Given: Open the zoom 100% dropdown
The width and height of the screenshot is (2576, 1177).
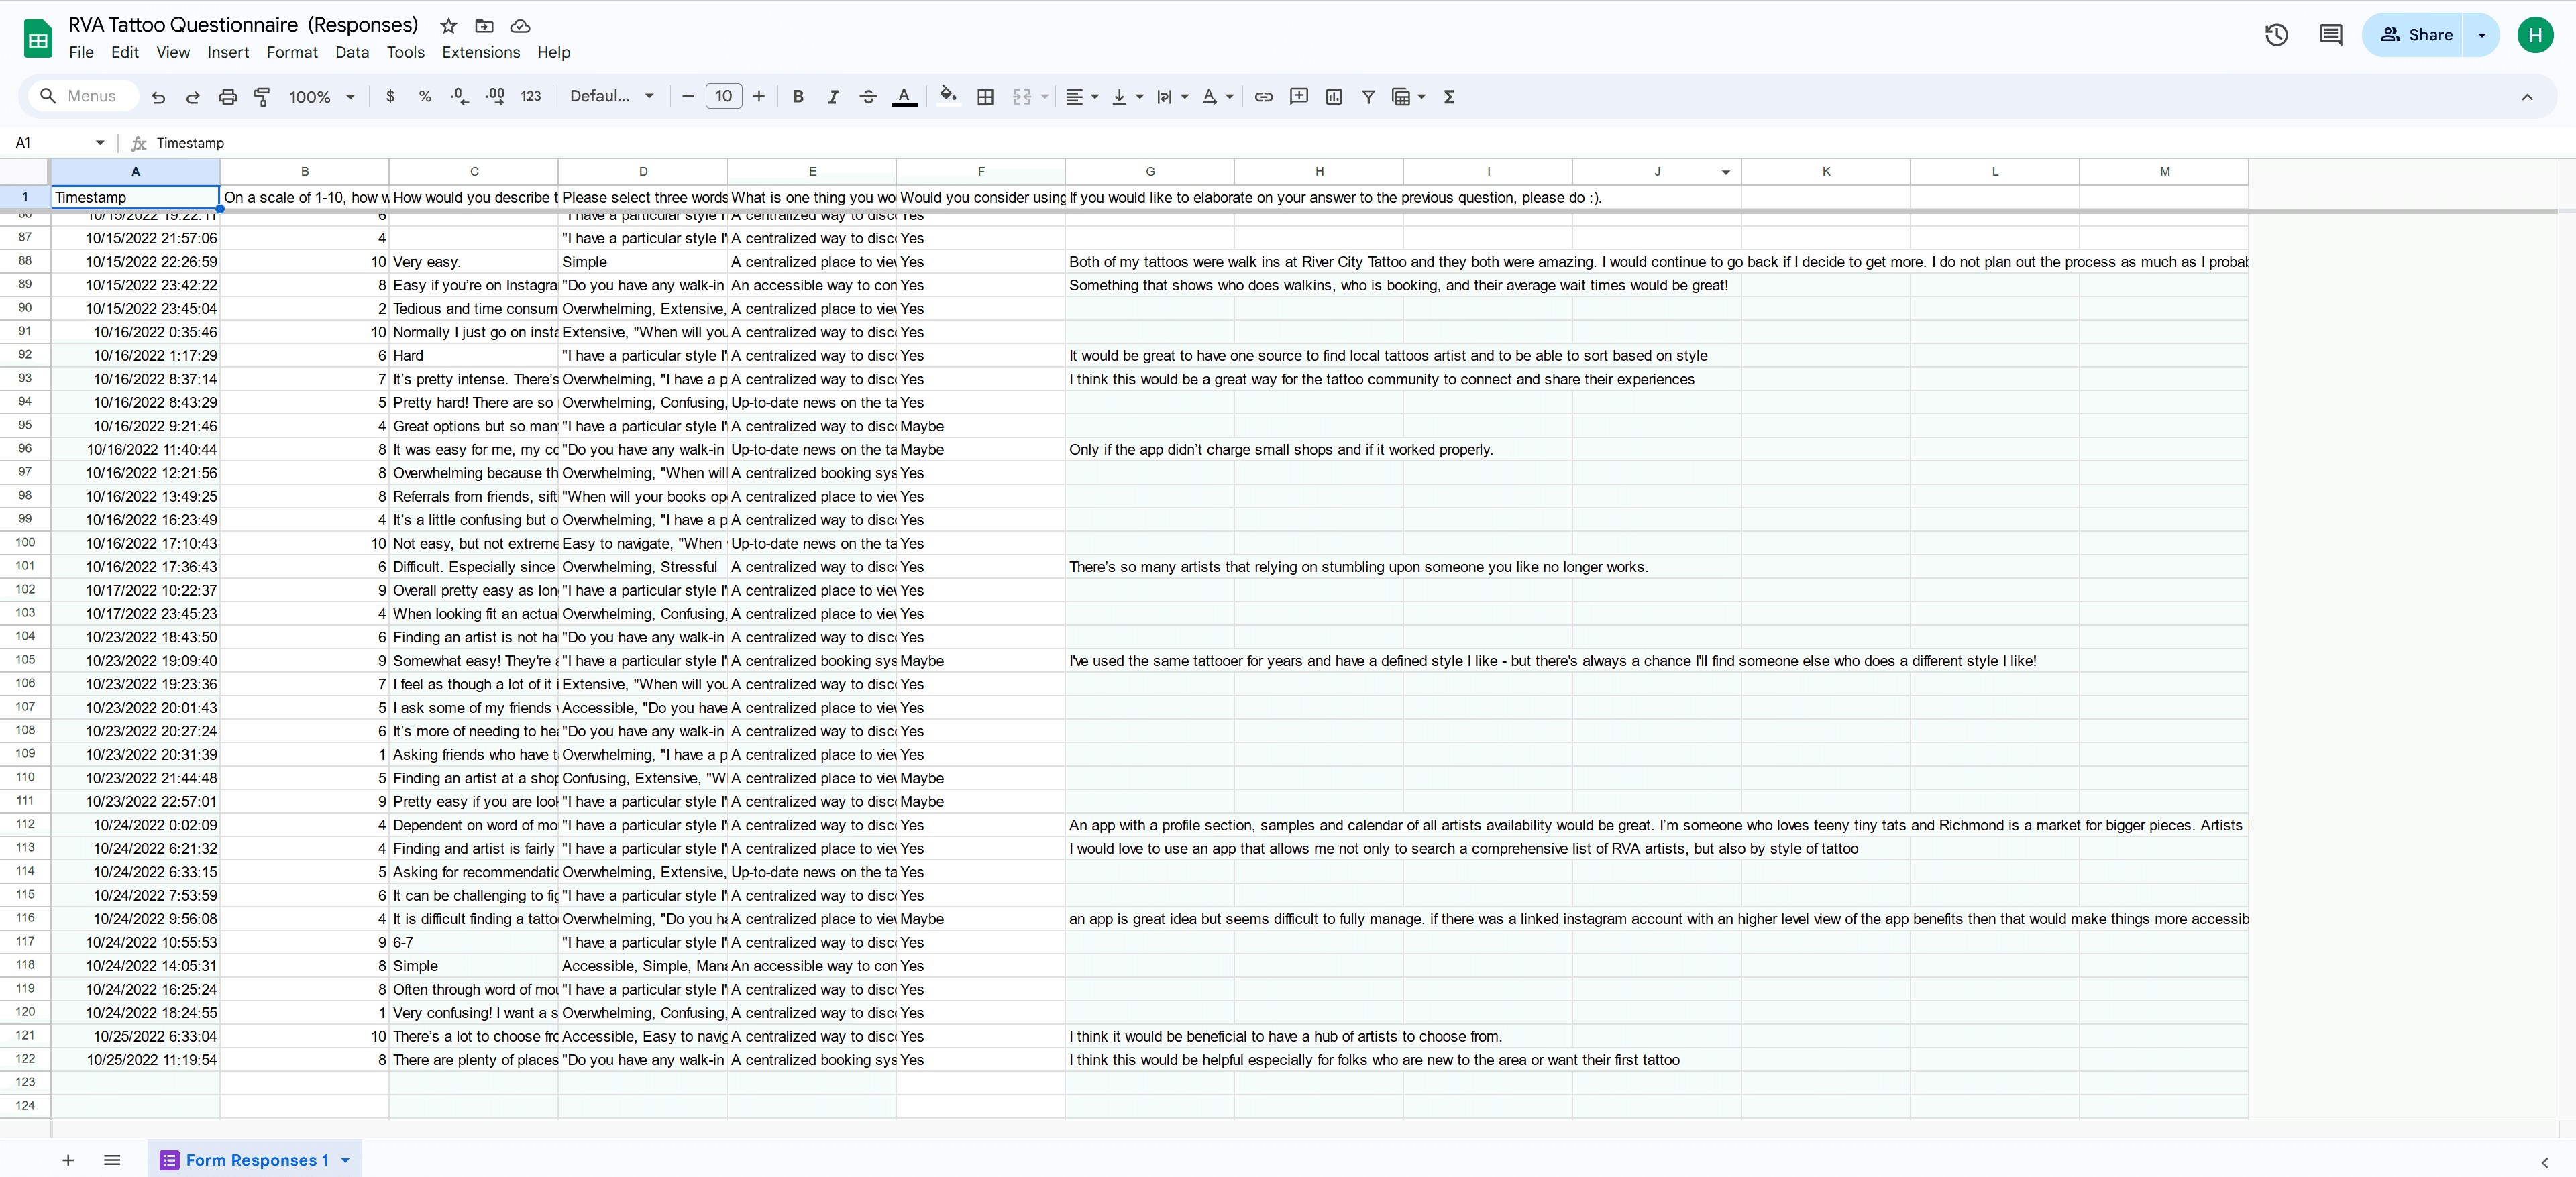Looking at the screenshot, I should click(x=321, y=96).
